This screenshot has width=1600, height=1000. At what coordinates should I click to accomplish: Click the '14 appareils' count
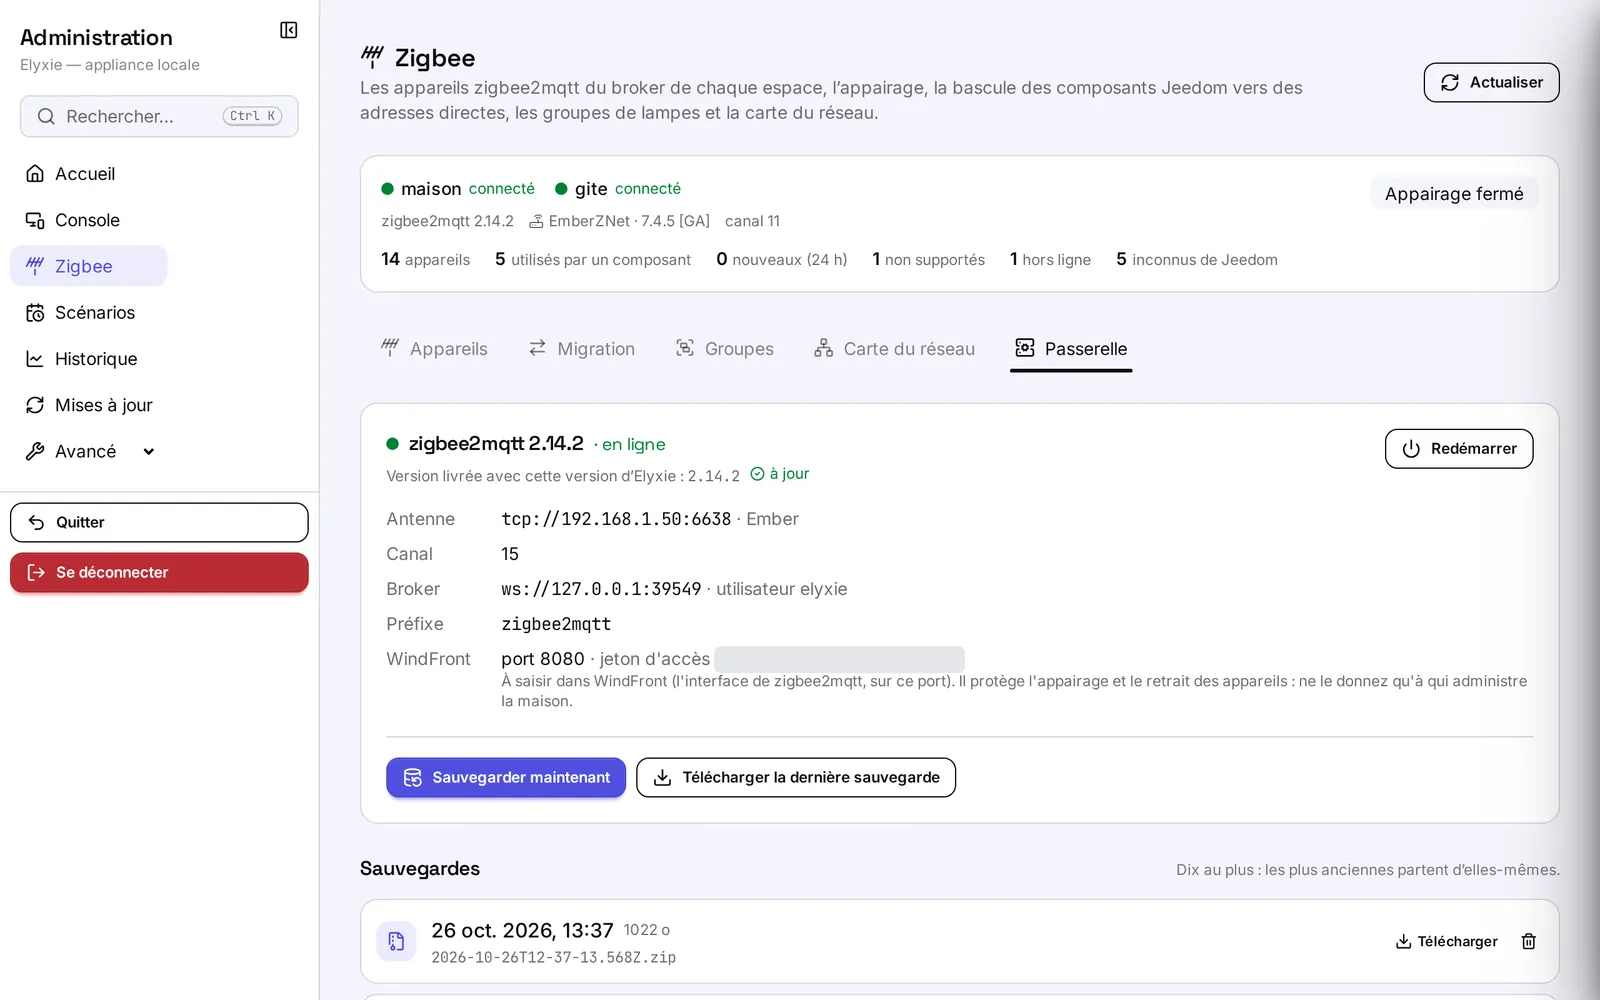tap(425, 259)
